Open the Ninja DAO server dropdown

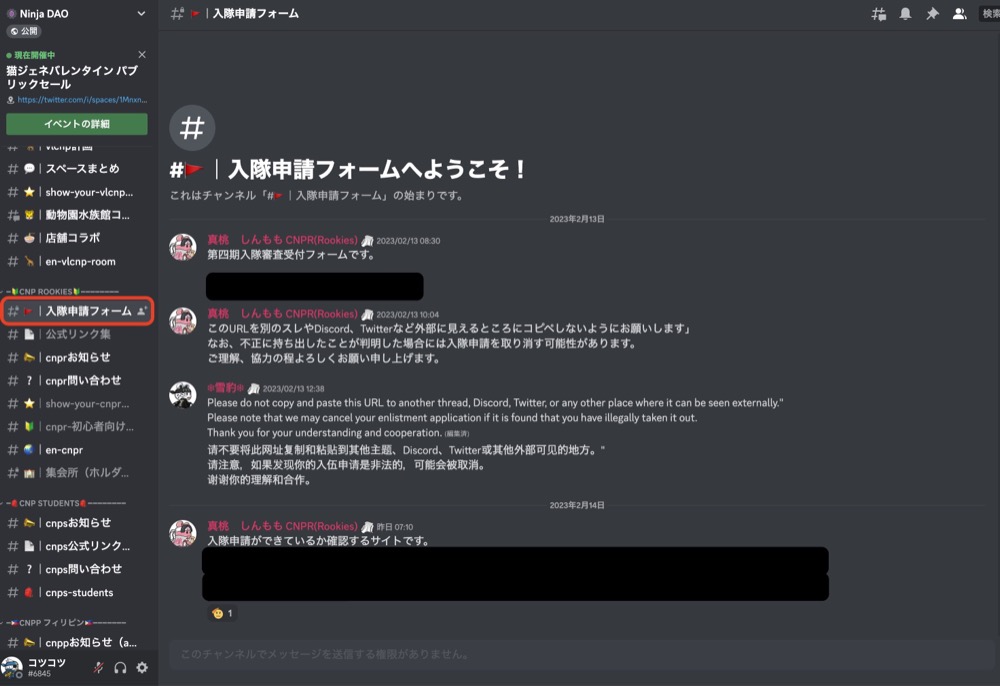tap(141, 13)
